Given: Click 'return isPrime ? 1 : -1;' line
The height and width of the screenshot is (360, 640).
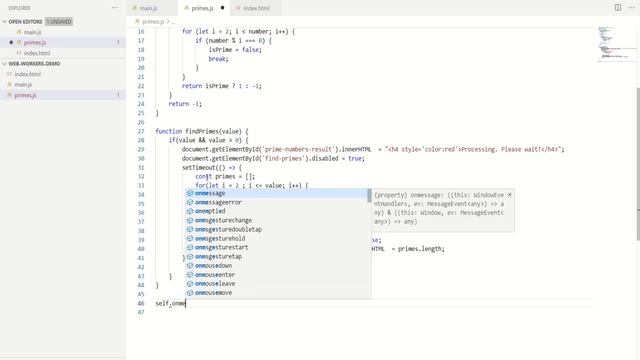Looking at the screenshot, I should tap(222, 86).
